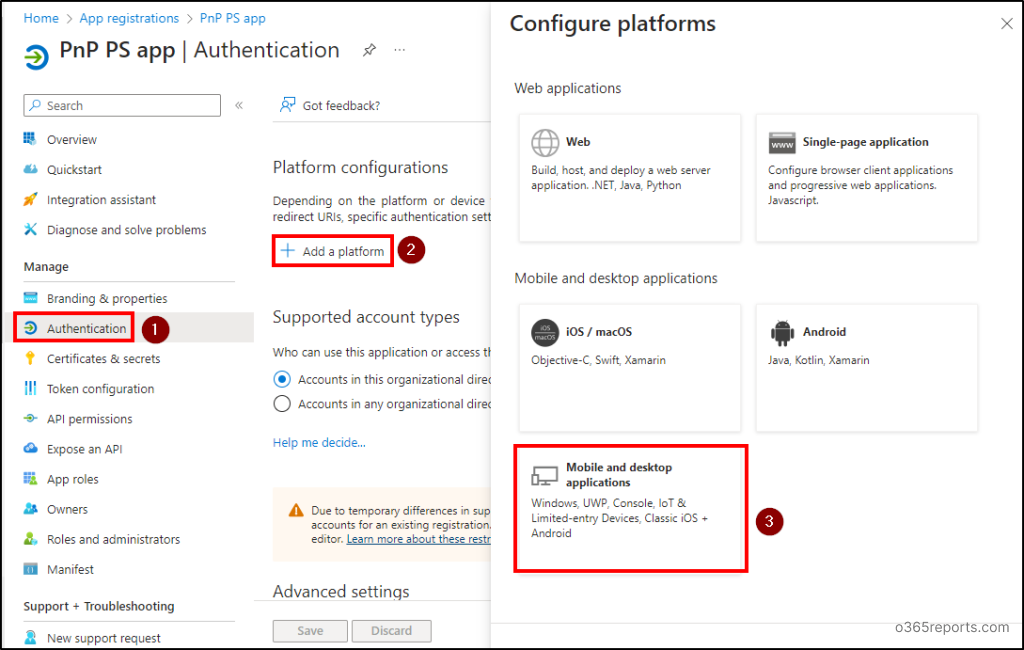1024x650 pixels.
Task: Open API permissions menu item
Action: 89,419
